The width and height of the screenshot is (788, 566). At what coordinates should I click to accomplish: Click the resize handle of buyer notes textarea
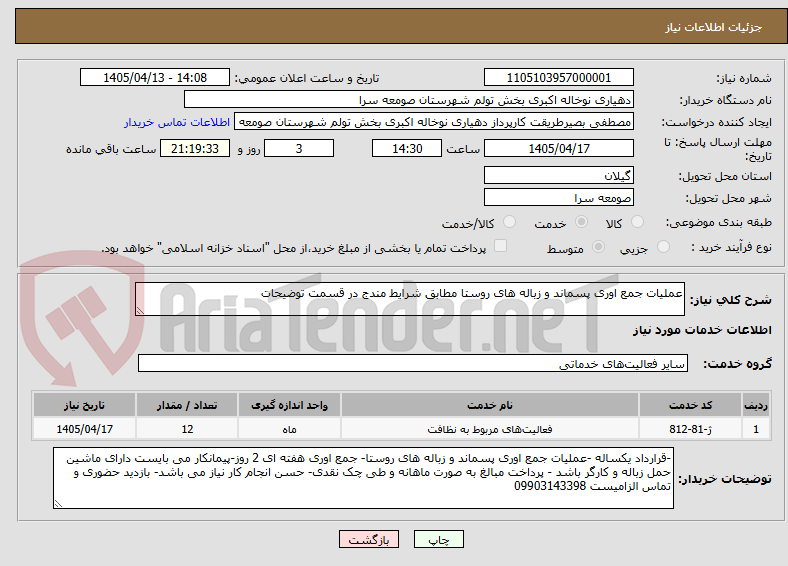pos(58,504)
